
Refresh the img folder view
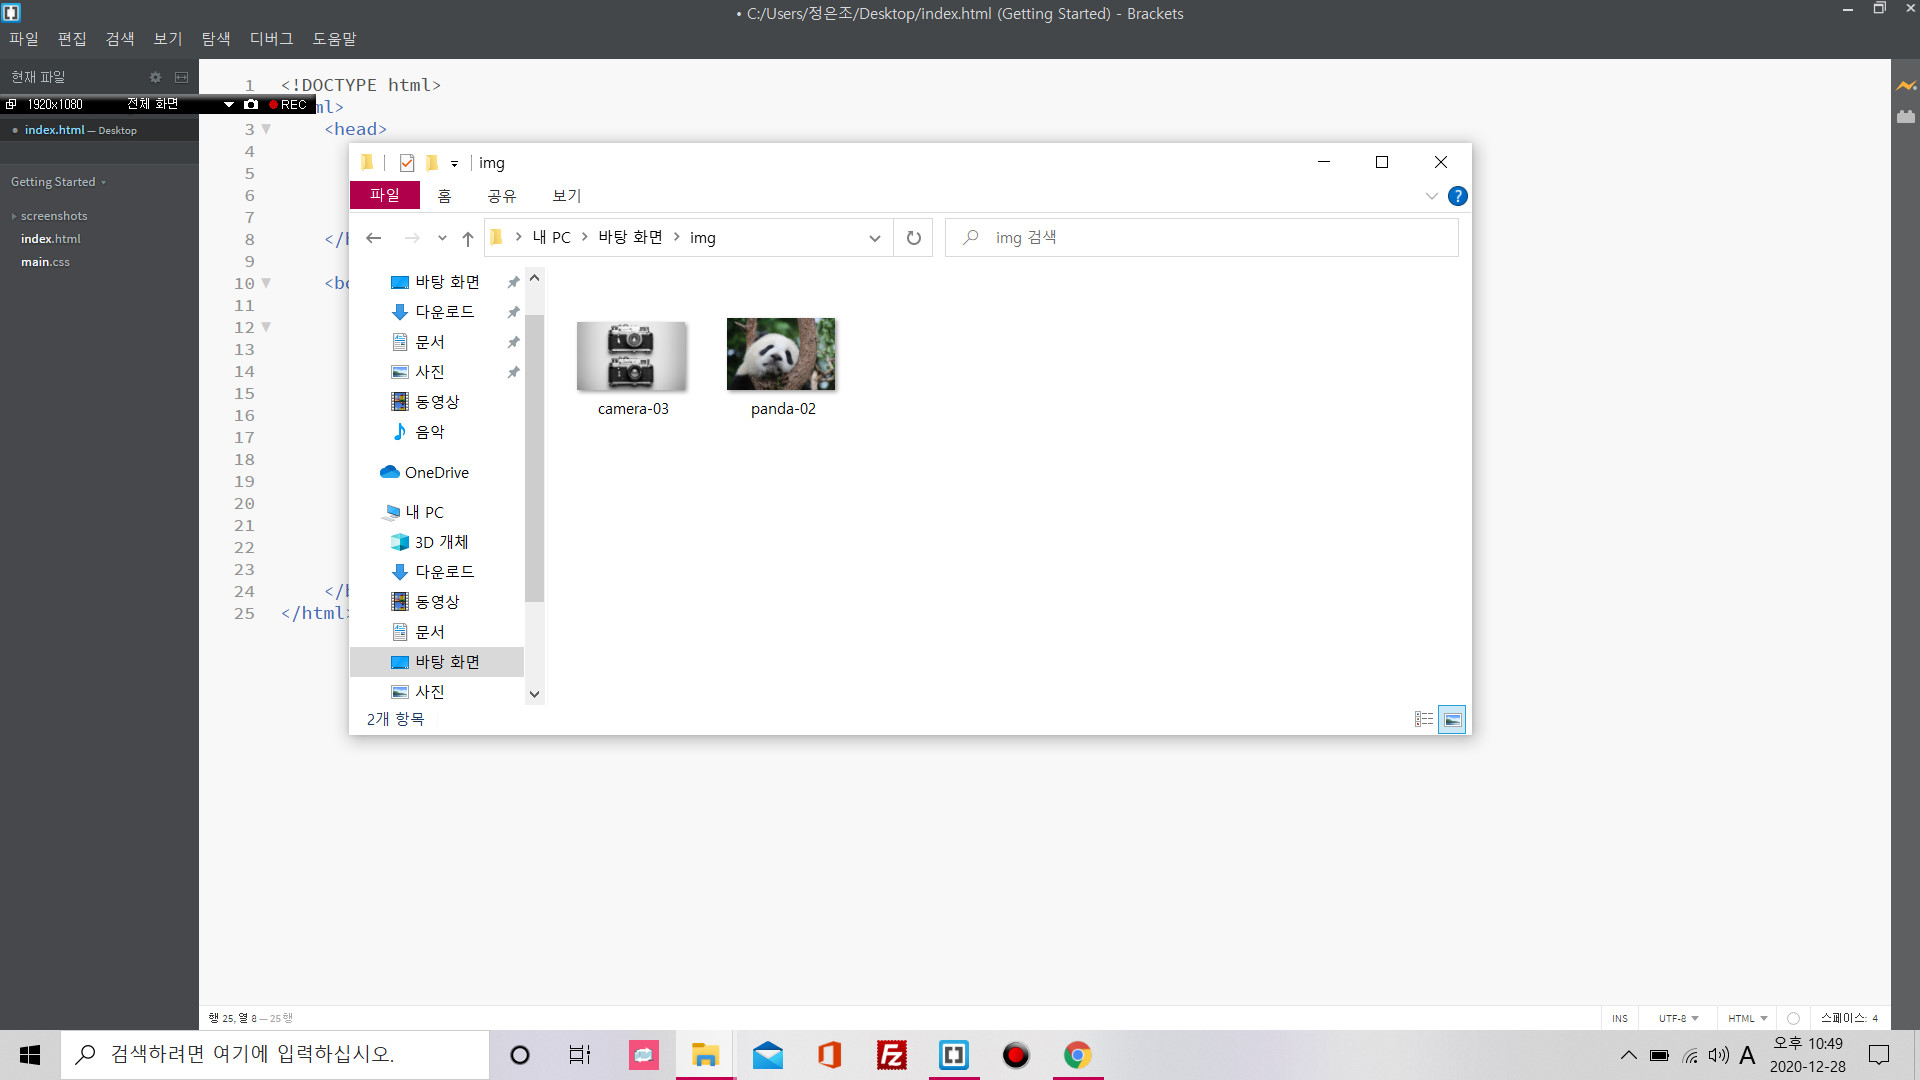tap(913, 238)
